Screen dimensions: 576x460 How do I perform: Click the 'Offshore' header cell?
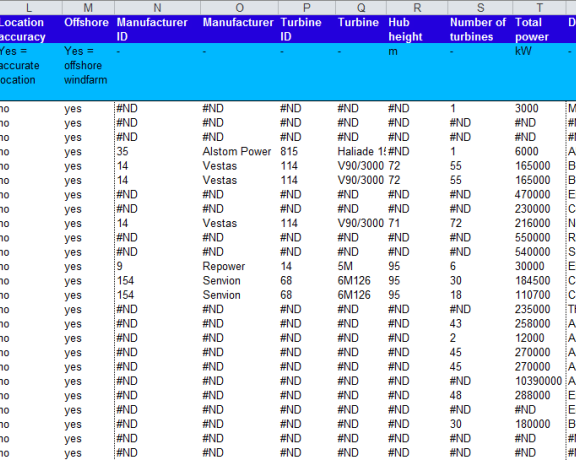point(88,29)
